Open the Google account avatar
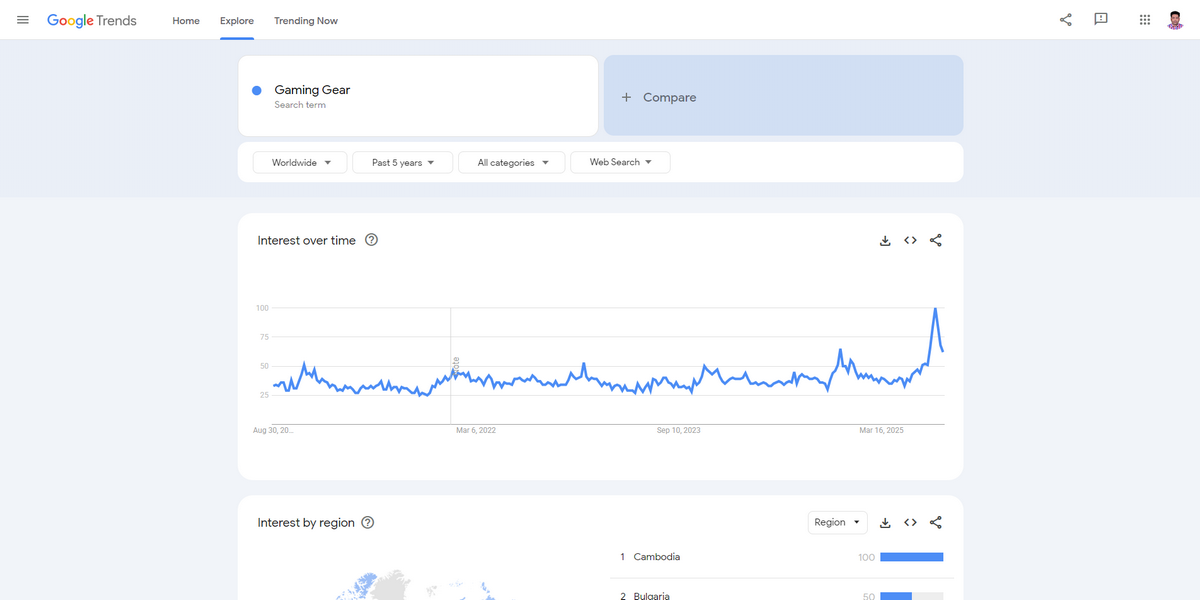The image size is (1200, 600). pos(1176,20)
